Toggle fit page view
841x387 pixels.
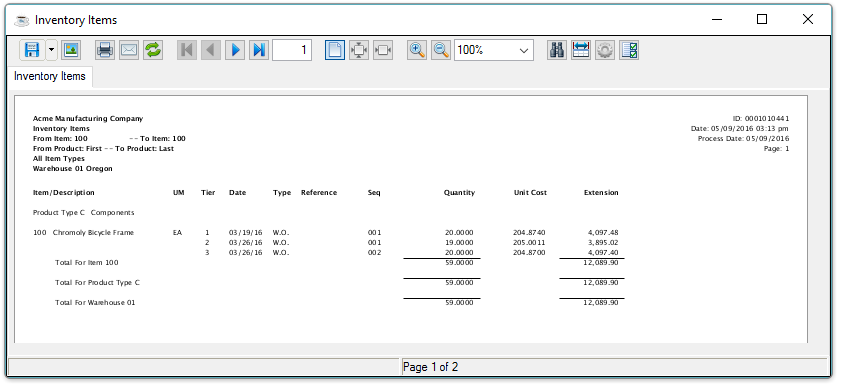point(359,50)
